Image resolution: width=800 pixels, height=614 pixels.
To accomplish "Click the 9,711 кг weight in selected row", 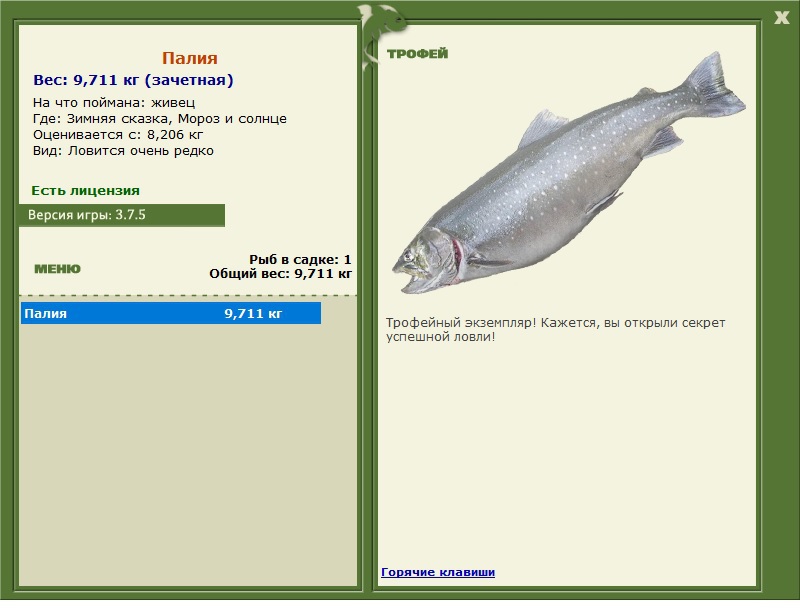I will [253, 314].
